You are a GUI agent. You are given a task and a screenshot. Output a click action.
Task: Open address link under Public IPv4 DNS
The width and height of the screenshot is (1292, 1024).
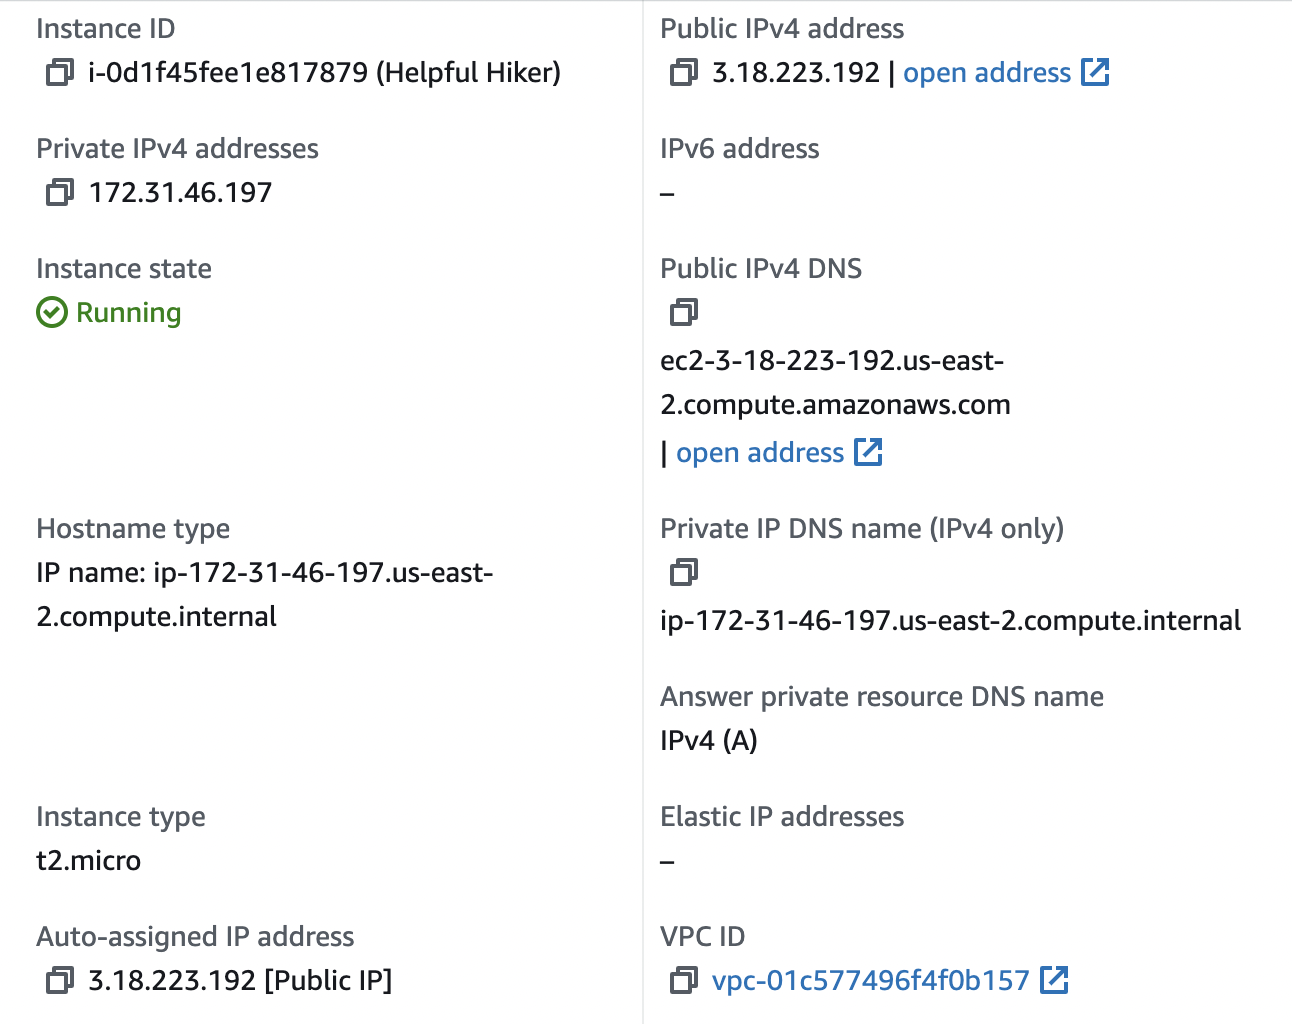[x=760, y=453]
